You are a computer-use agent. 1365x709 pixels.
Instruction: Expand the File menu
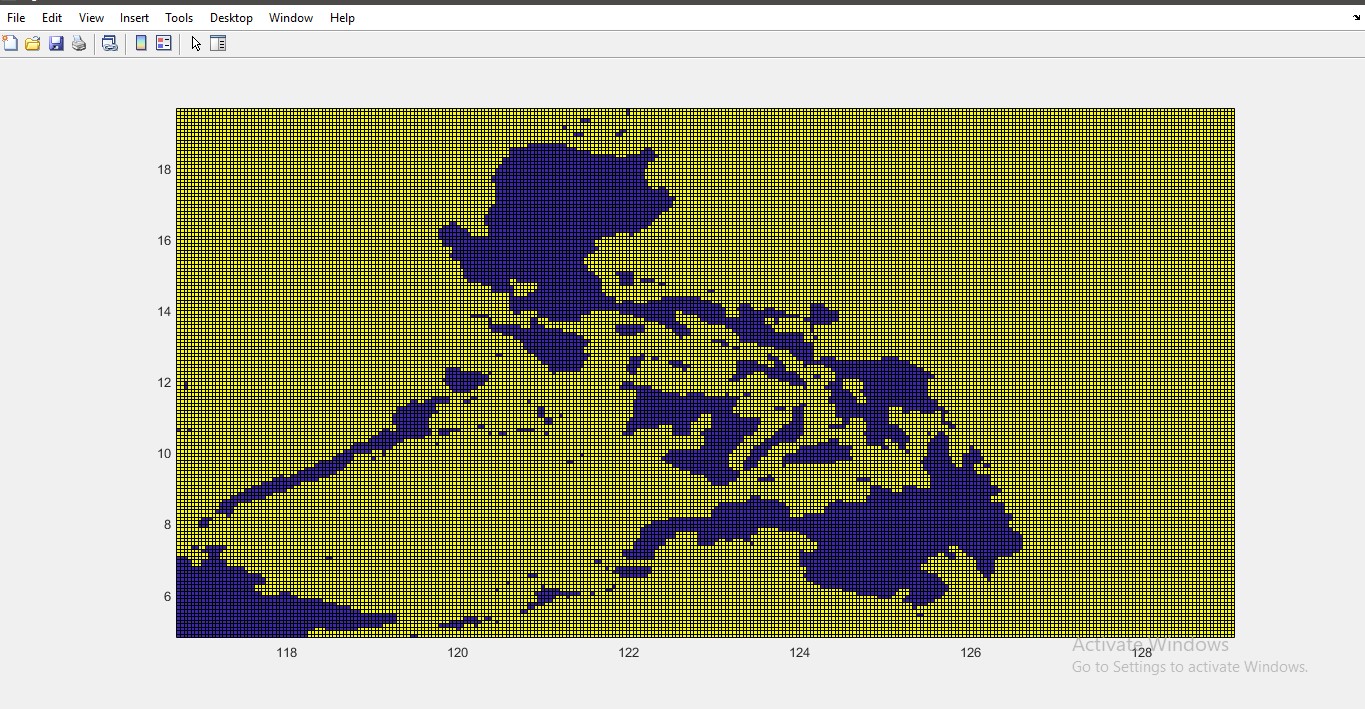(16, 18)
